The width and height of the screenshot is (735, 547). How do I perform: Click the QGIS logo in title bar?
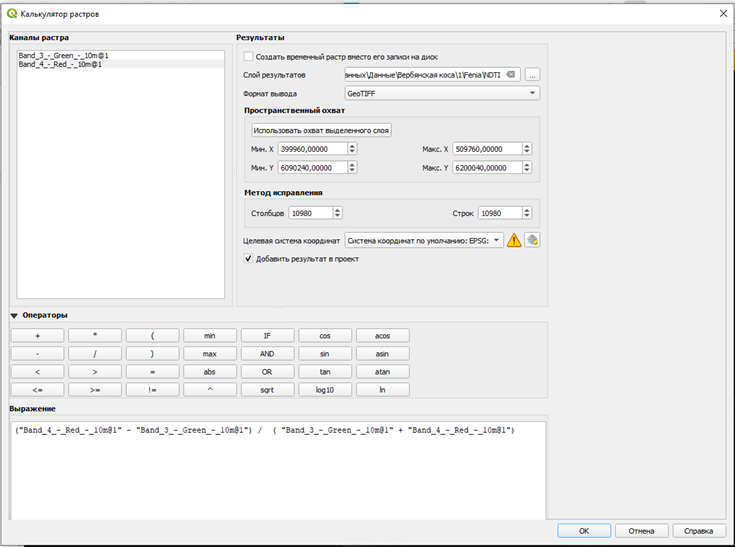12,14
